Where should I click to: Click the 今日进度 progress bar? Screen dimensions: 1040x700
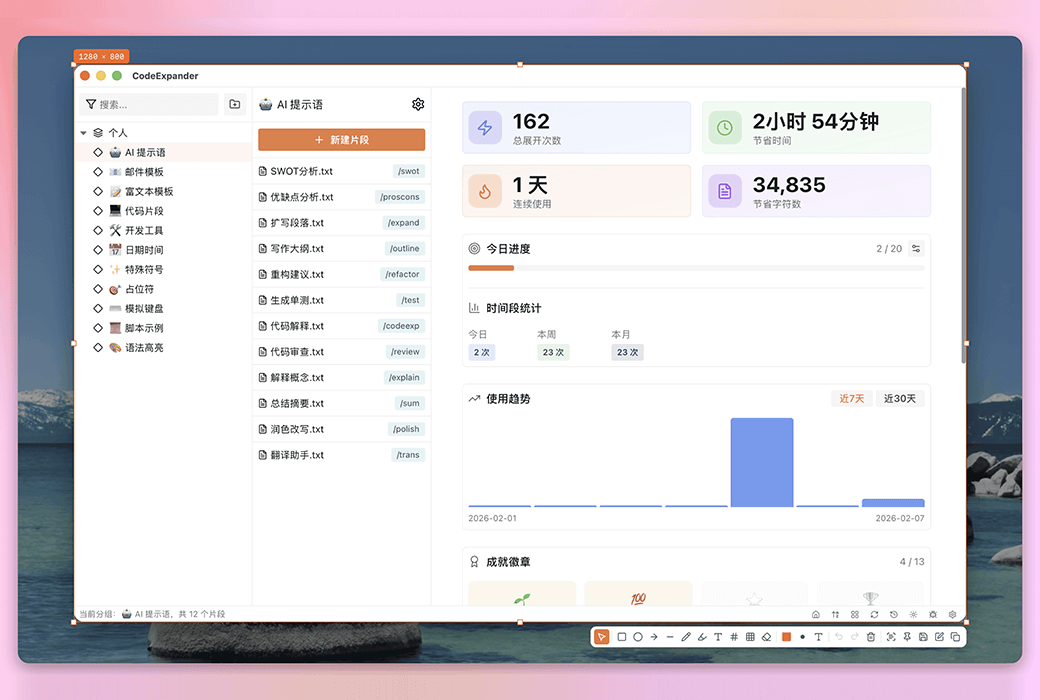(697, 269)
